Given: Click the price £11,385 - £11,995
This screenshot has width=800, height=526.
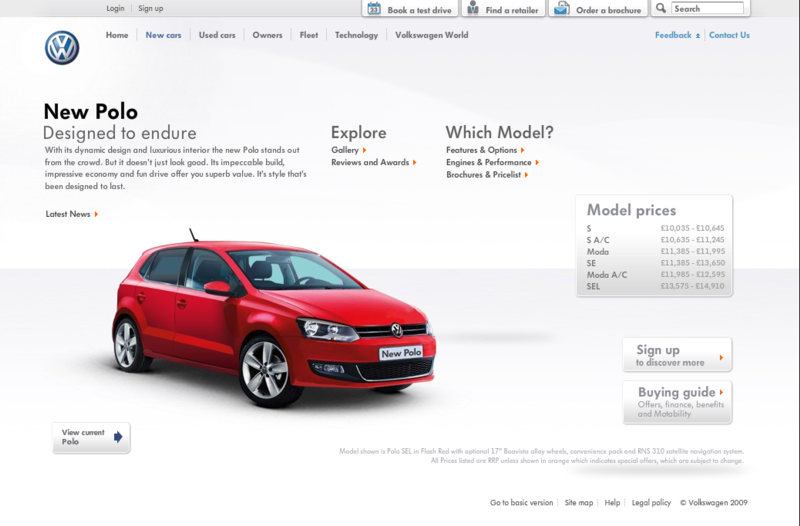Looking at the screenshot, I should (692, 252).
